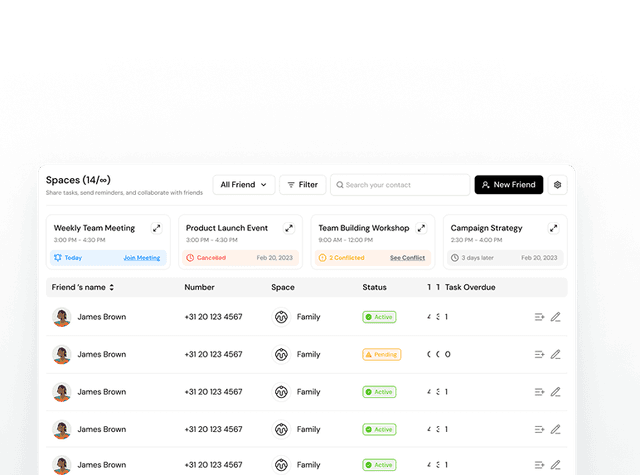Expand the Product Launch Event card

tap(289, 228)
